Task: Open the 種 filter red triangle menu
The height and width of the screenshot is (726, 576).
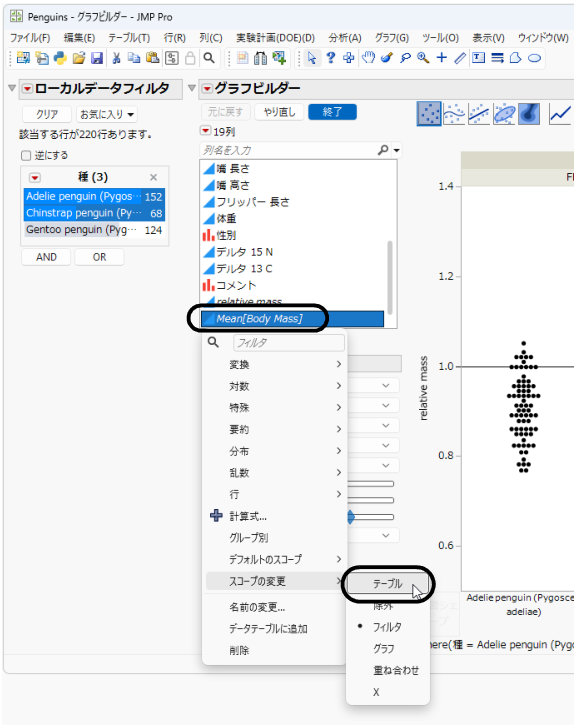Action: click(35, 178)
